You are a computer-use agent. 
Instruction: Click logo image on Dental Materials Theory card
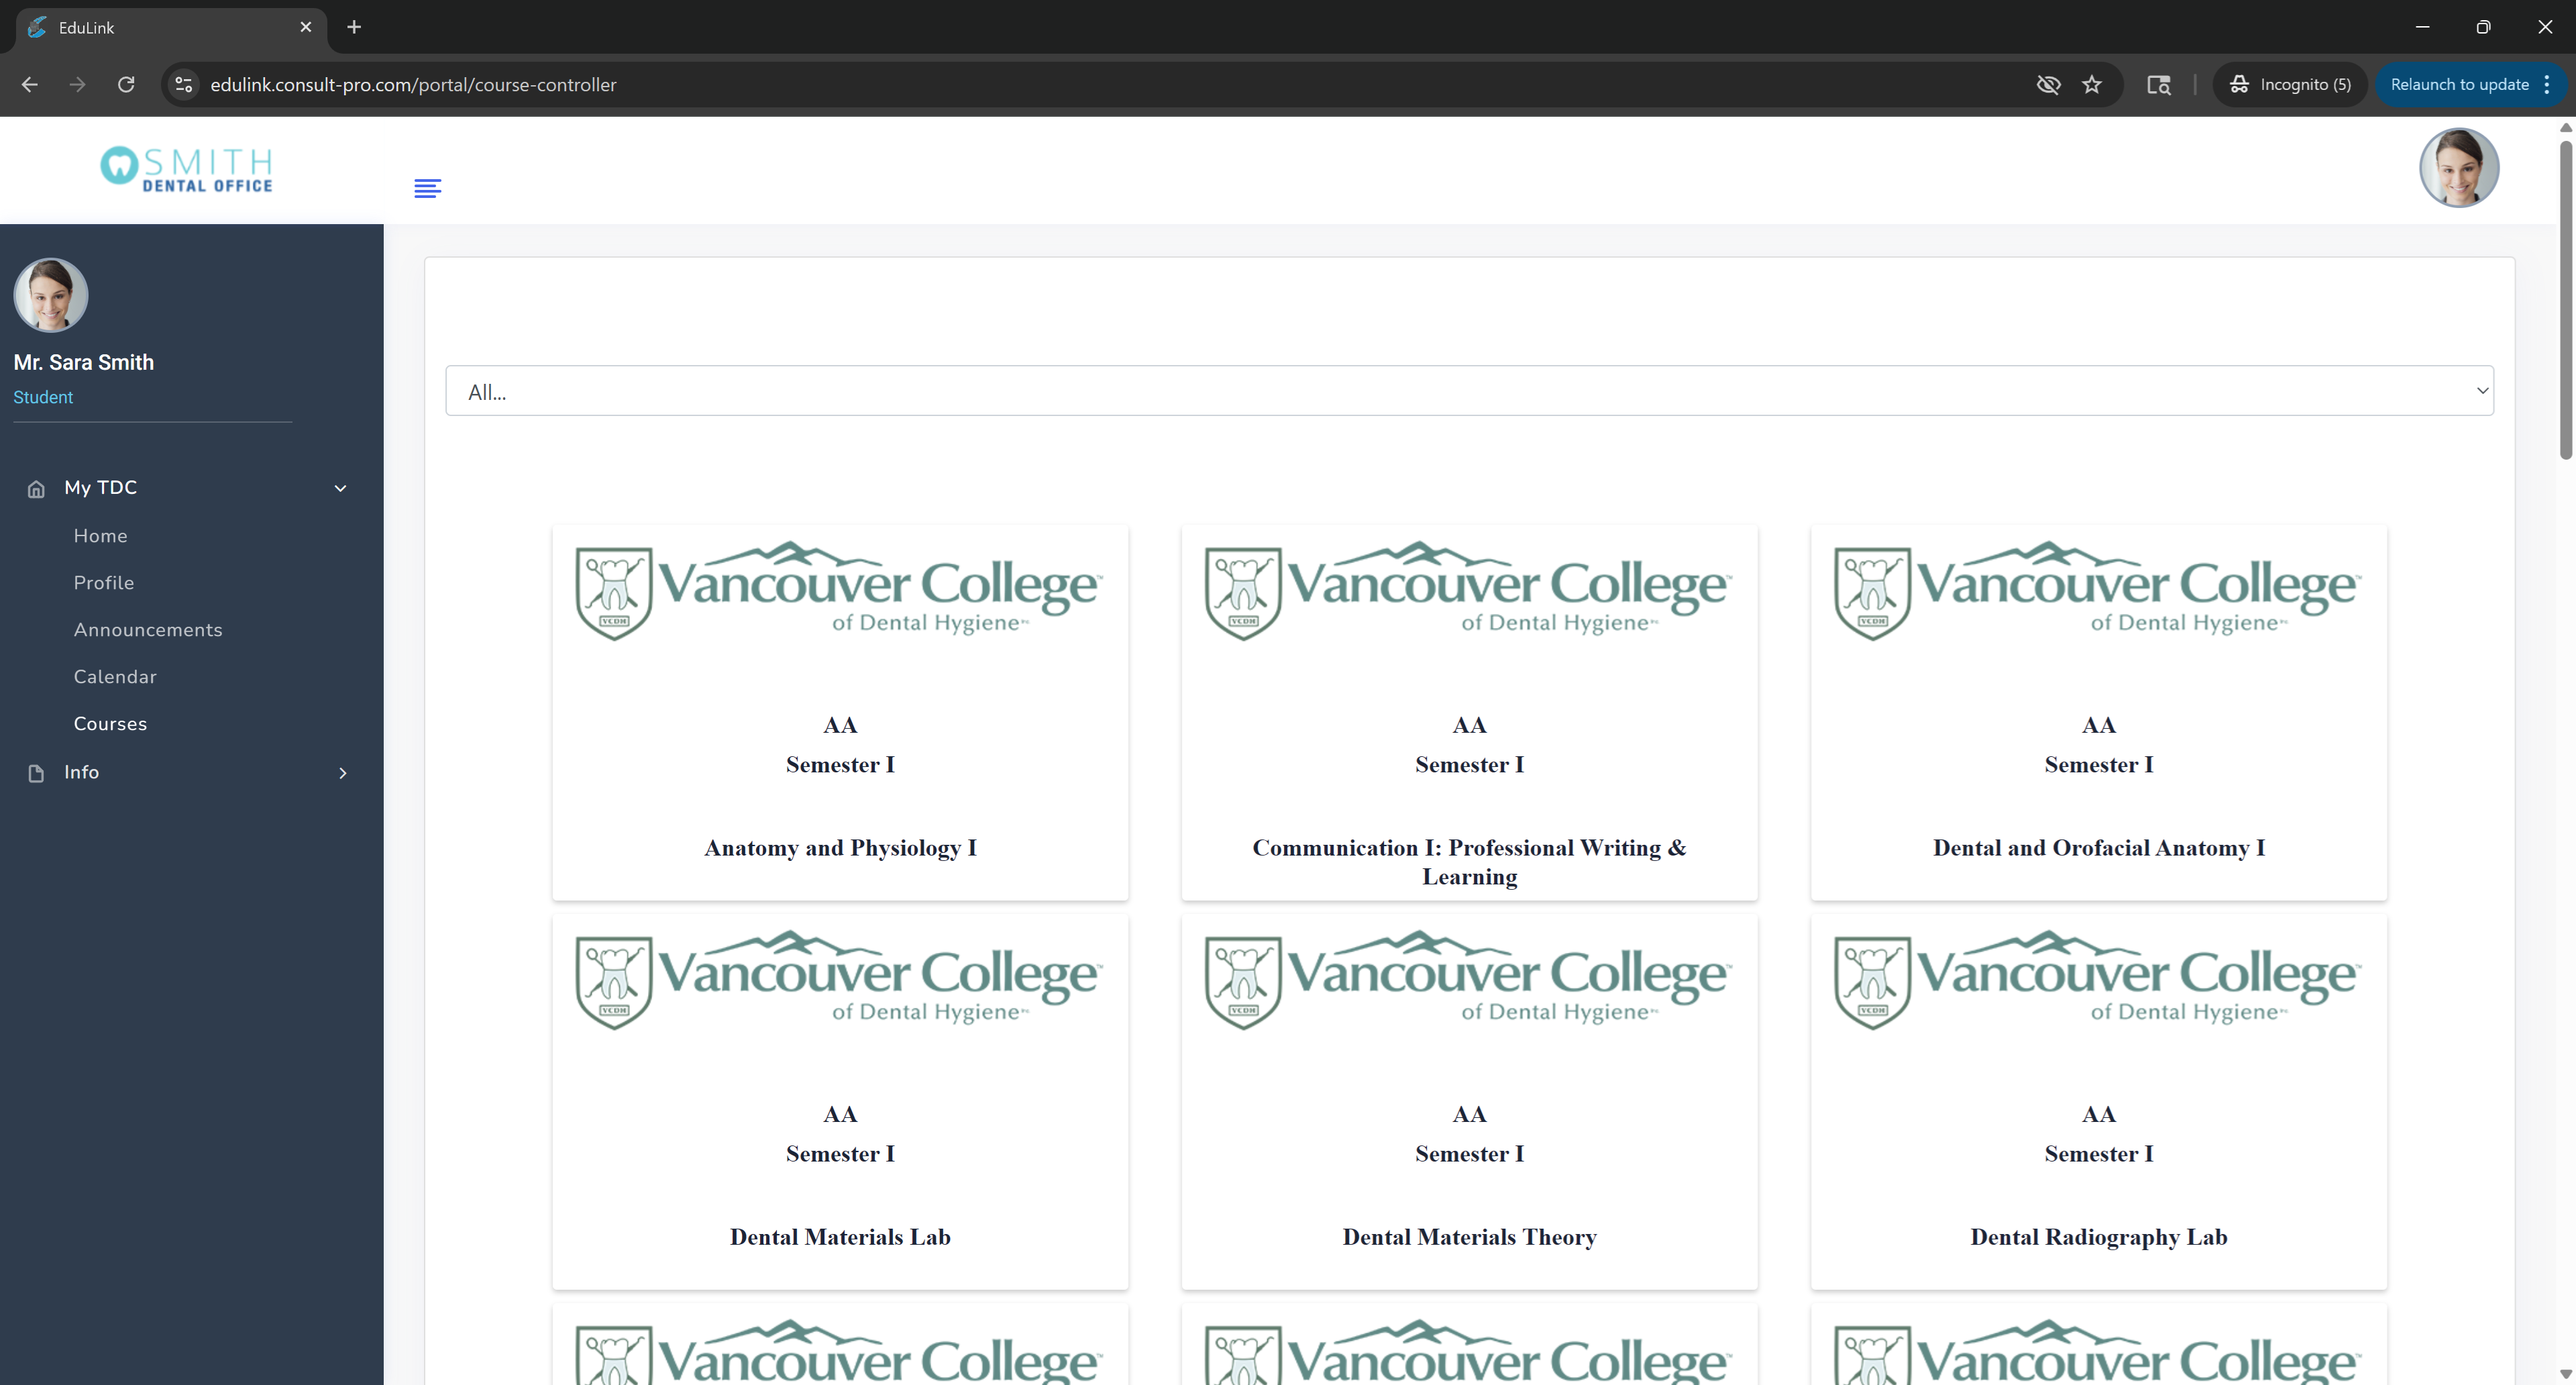pyautogui.click(x=1469, y=979)
